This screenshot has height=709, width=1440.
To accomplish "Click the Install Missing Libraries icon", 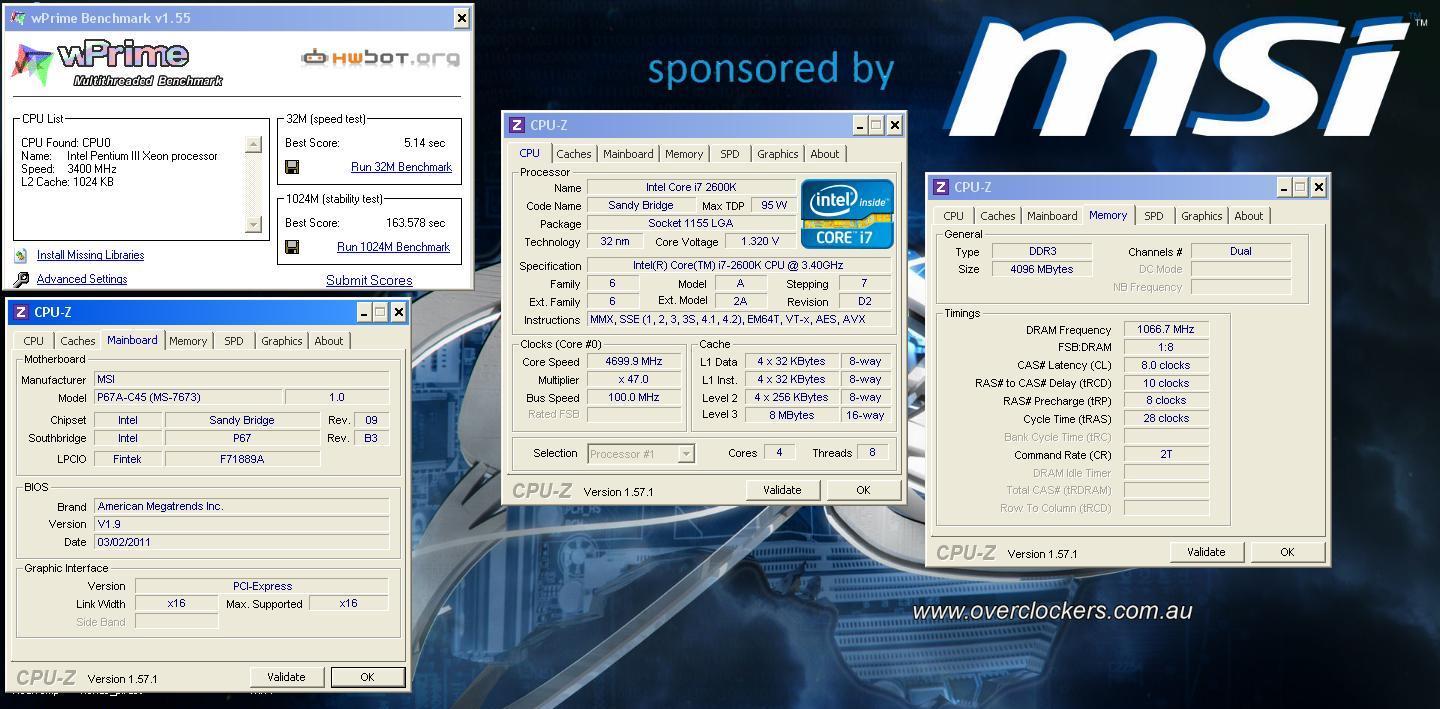I will (20, 255).
